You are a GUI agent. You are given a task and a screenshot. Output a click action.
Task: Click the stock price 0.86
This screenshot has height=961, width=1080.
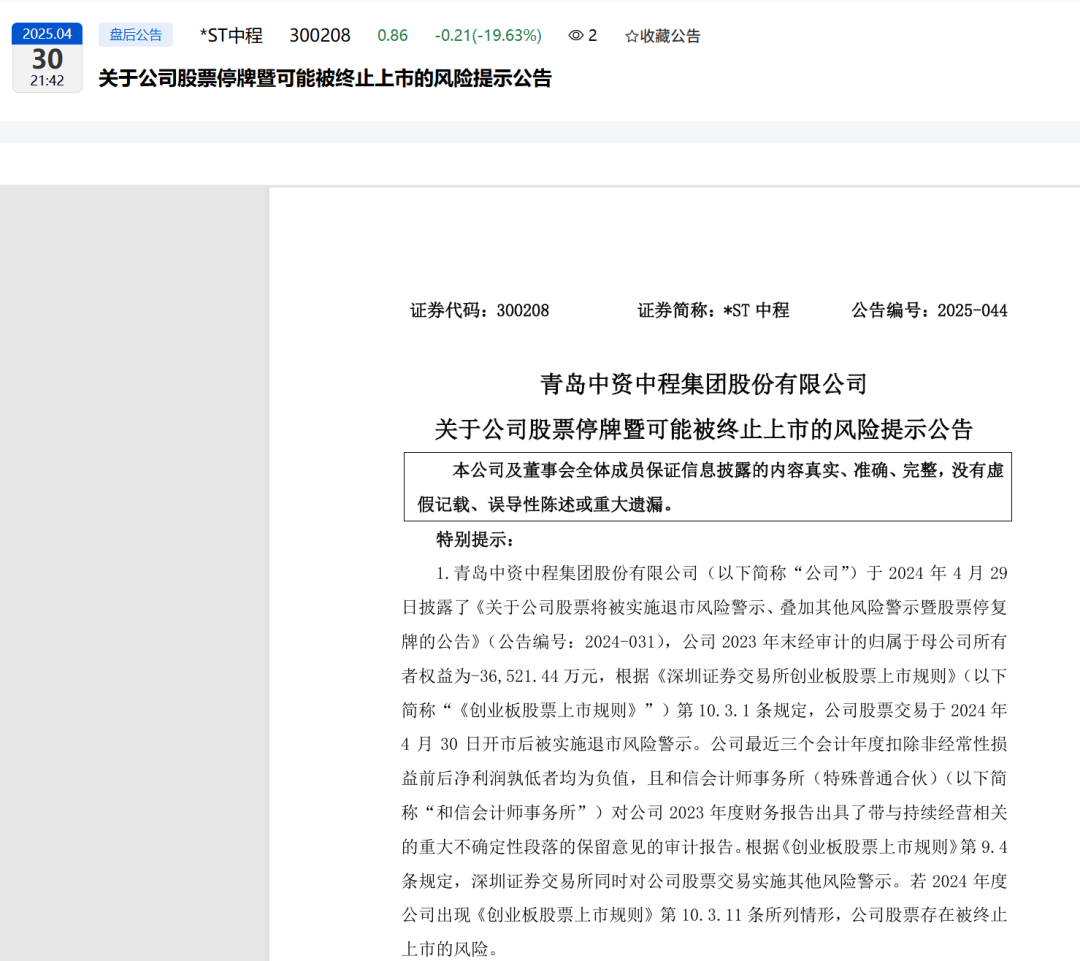pos(393,36)
